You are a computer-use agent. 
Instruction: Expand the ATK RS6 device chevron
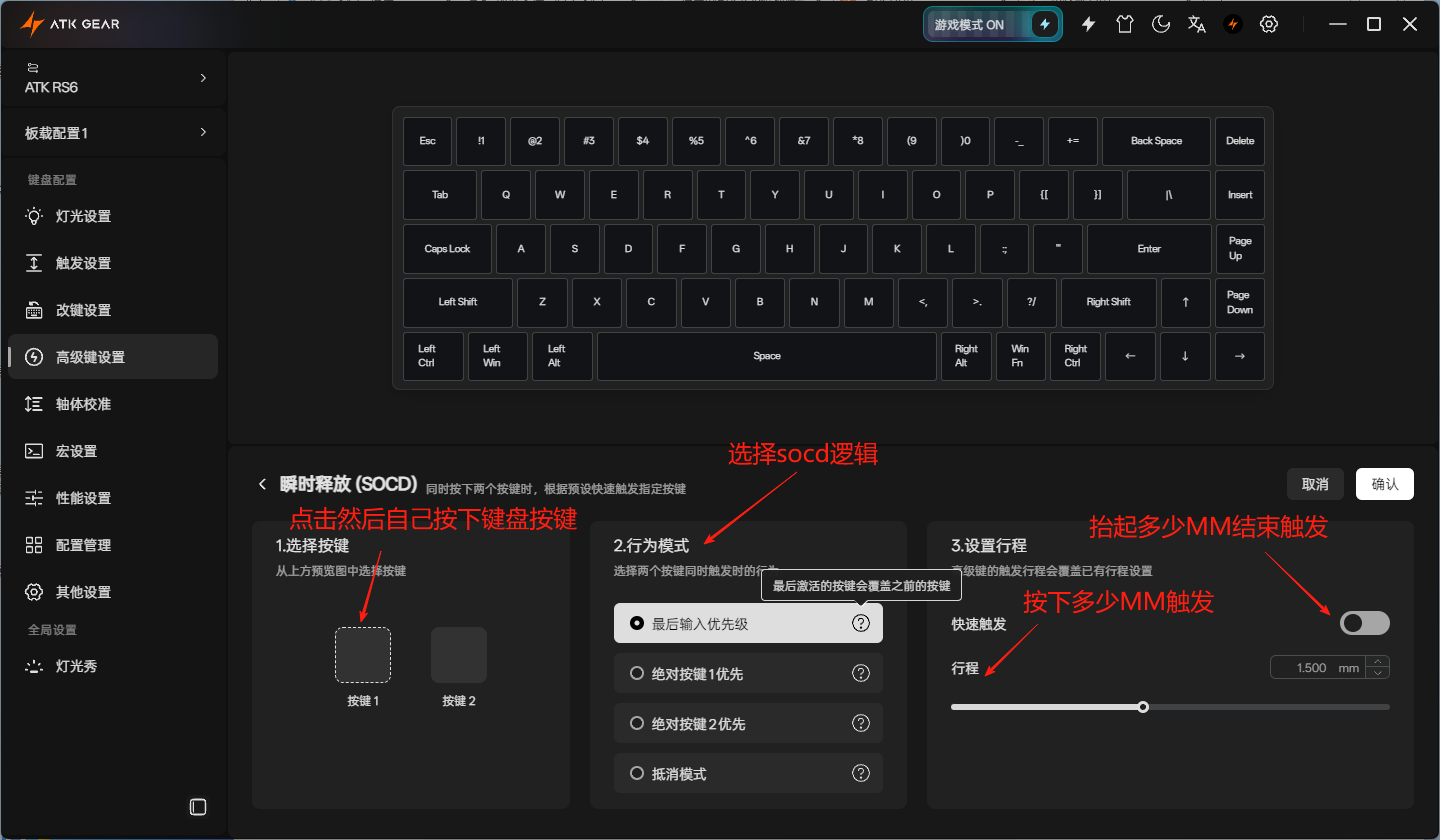(x=203, y=77)
